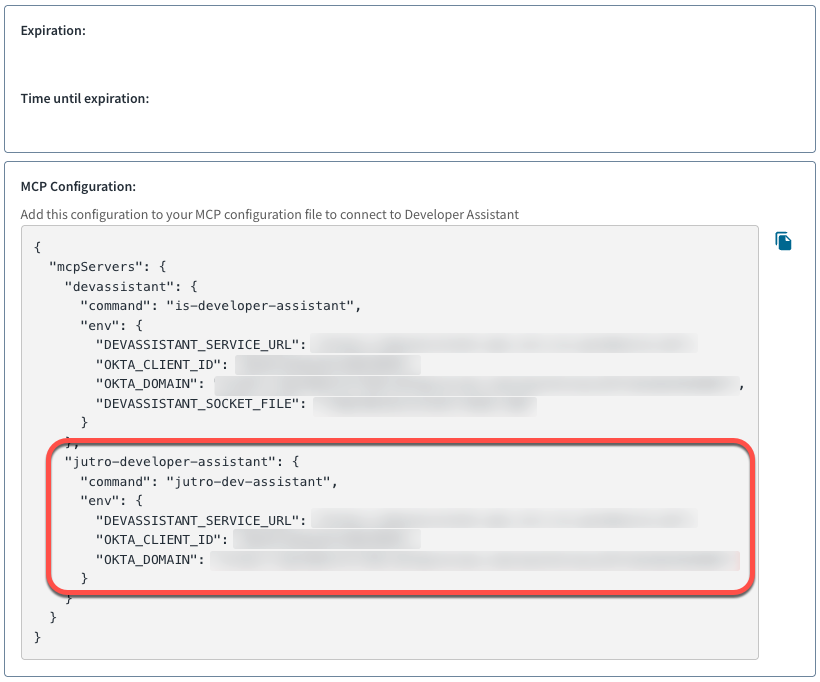Click the "jutro-dev-assistant" command value
The image size is (820, 682).
[248, 482]
